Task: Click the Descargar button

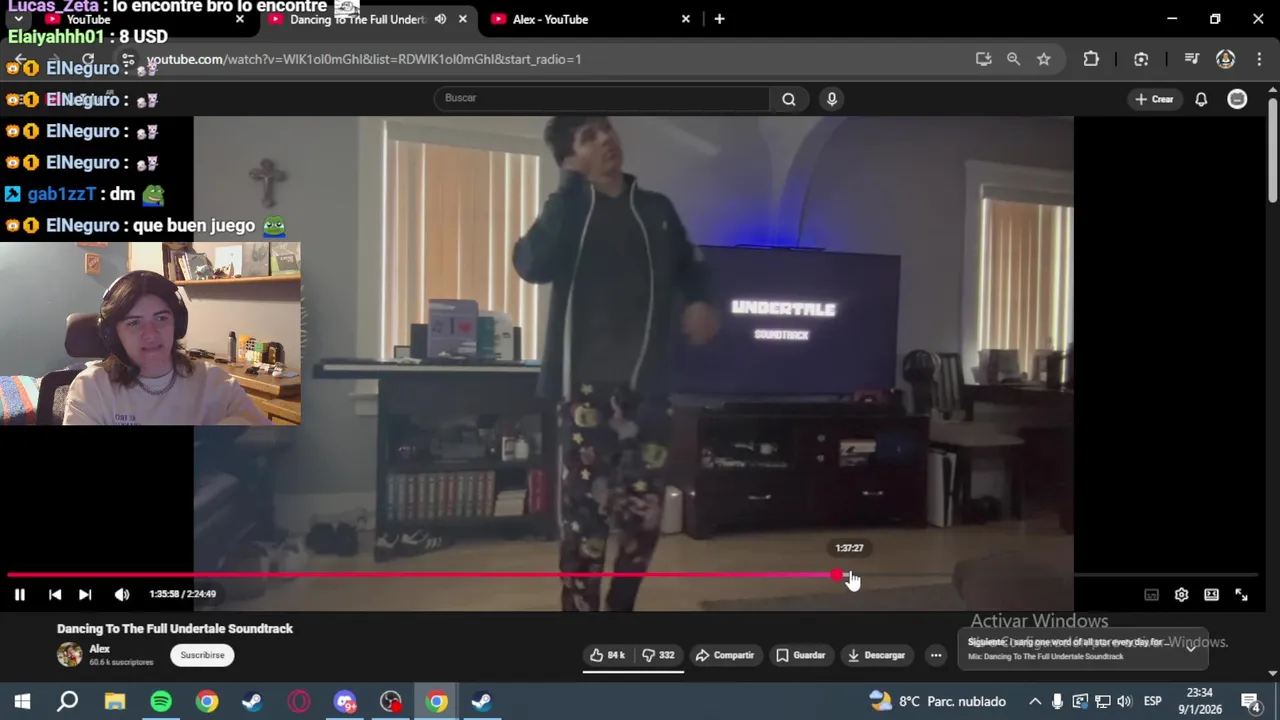Action: (876, 655)
